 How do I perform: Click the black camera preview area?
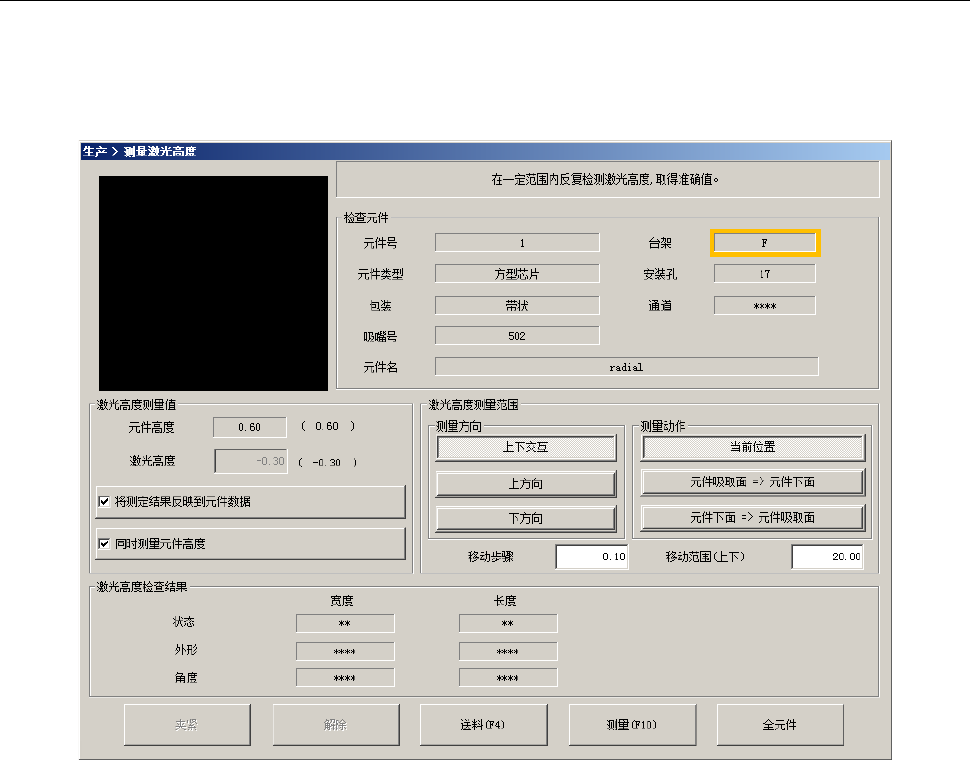point(213,283)
